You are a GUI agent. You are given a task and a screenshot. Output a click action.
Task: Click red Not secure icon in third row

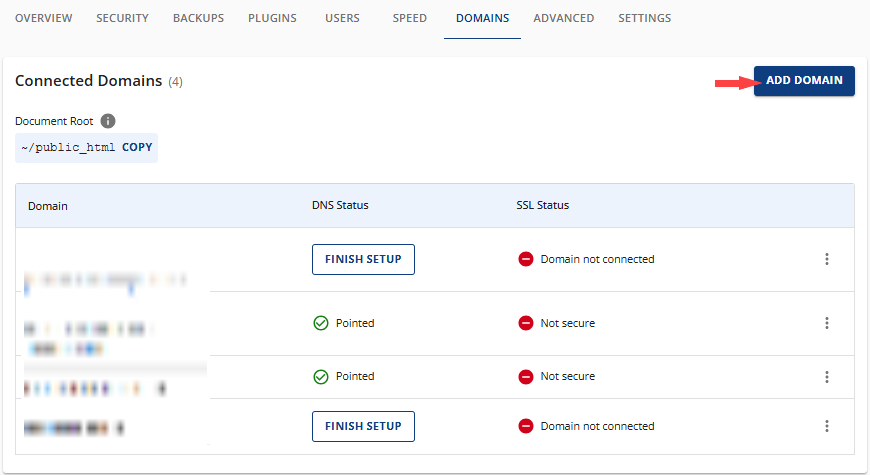(x=525, y=377)
